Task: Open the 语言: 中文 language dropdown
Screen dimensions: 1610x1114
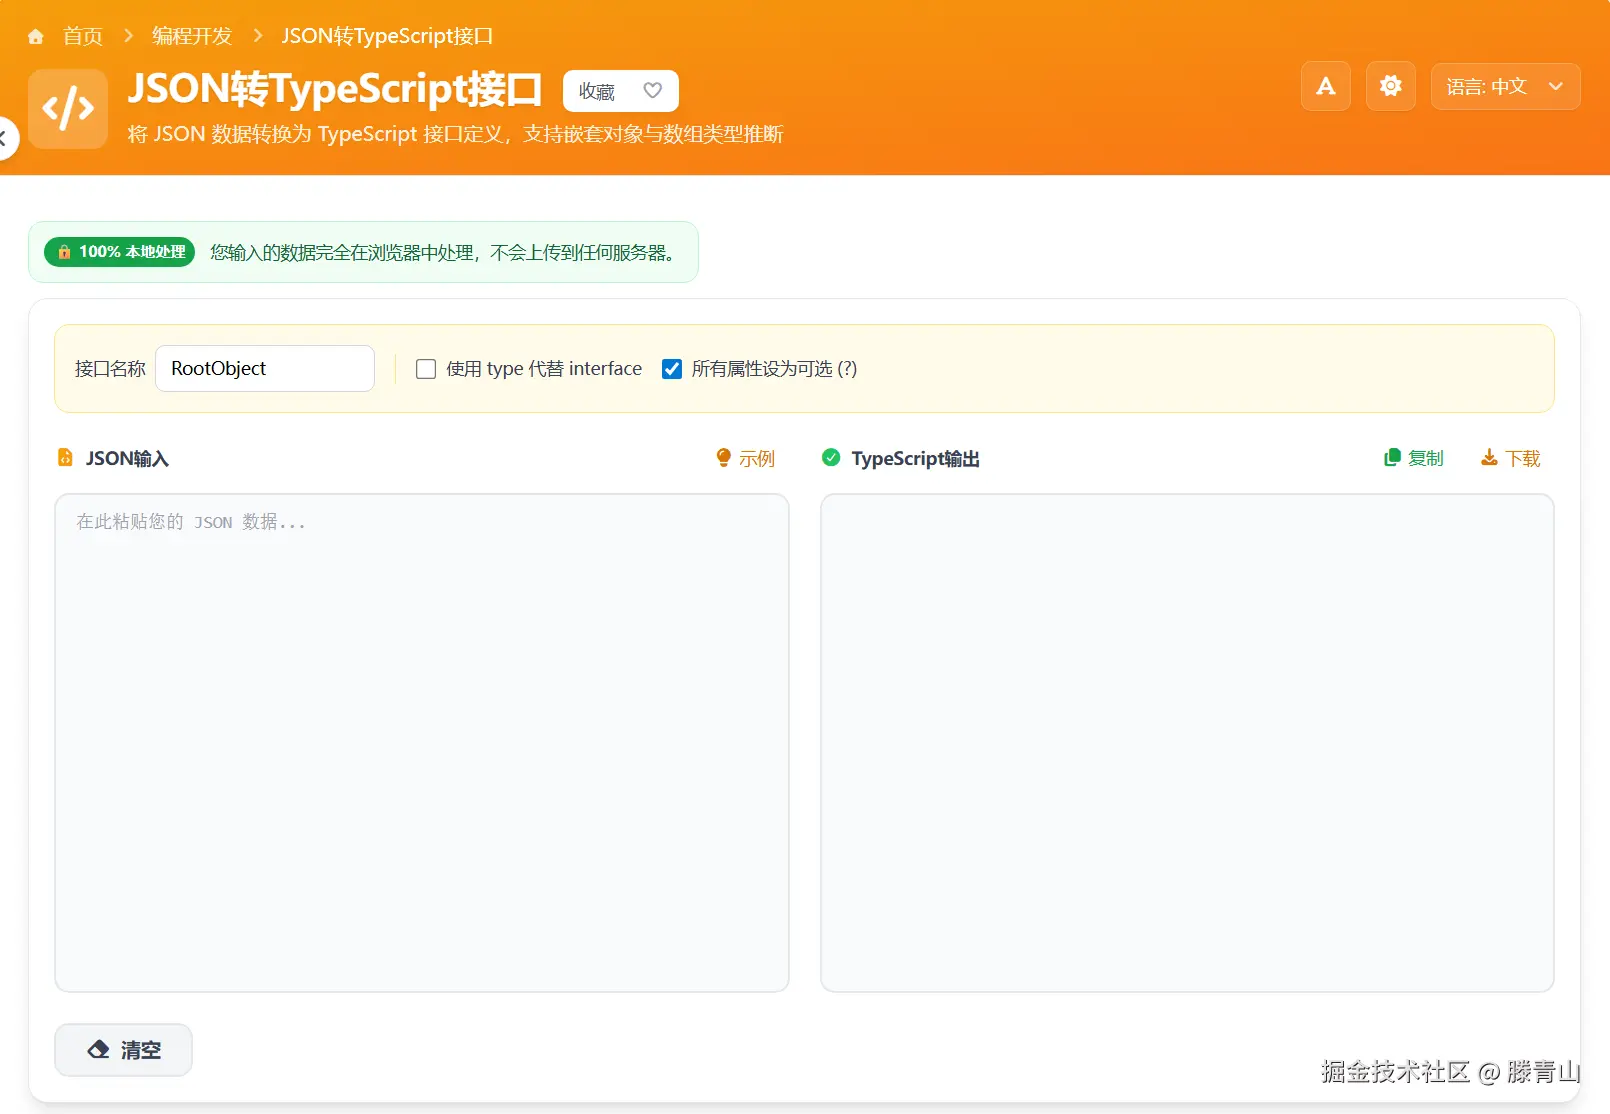Action: pyautogui.click(x=1505, y=86)
